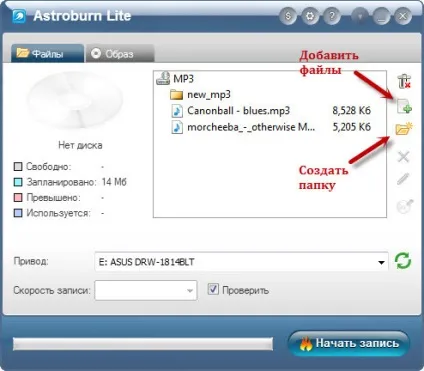Click the clear all files icon

coord(404,81)
